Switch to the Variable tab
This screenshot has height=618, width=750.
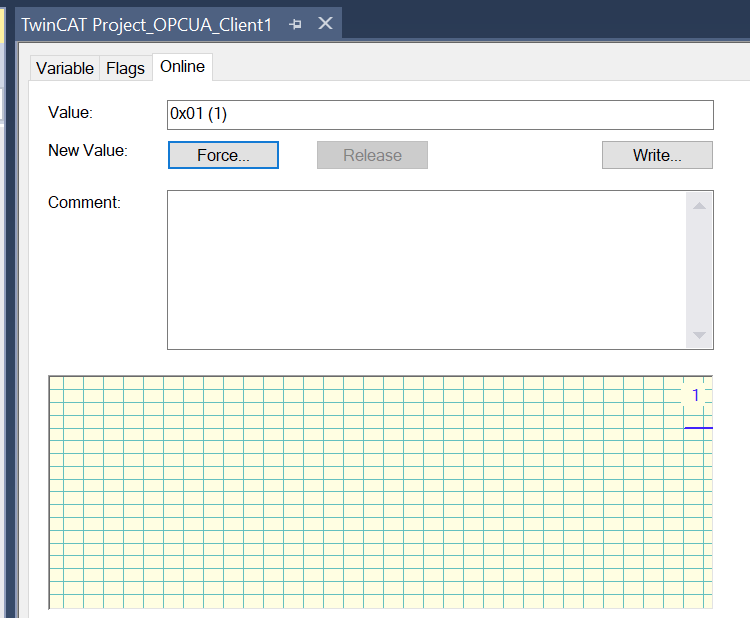(x=65, y=68)
